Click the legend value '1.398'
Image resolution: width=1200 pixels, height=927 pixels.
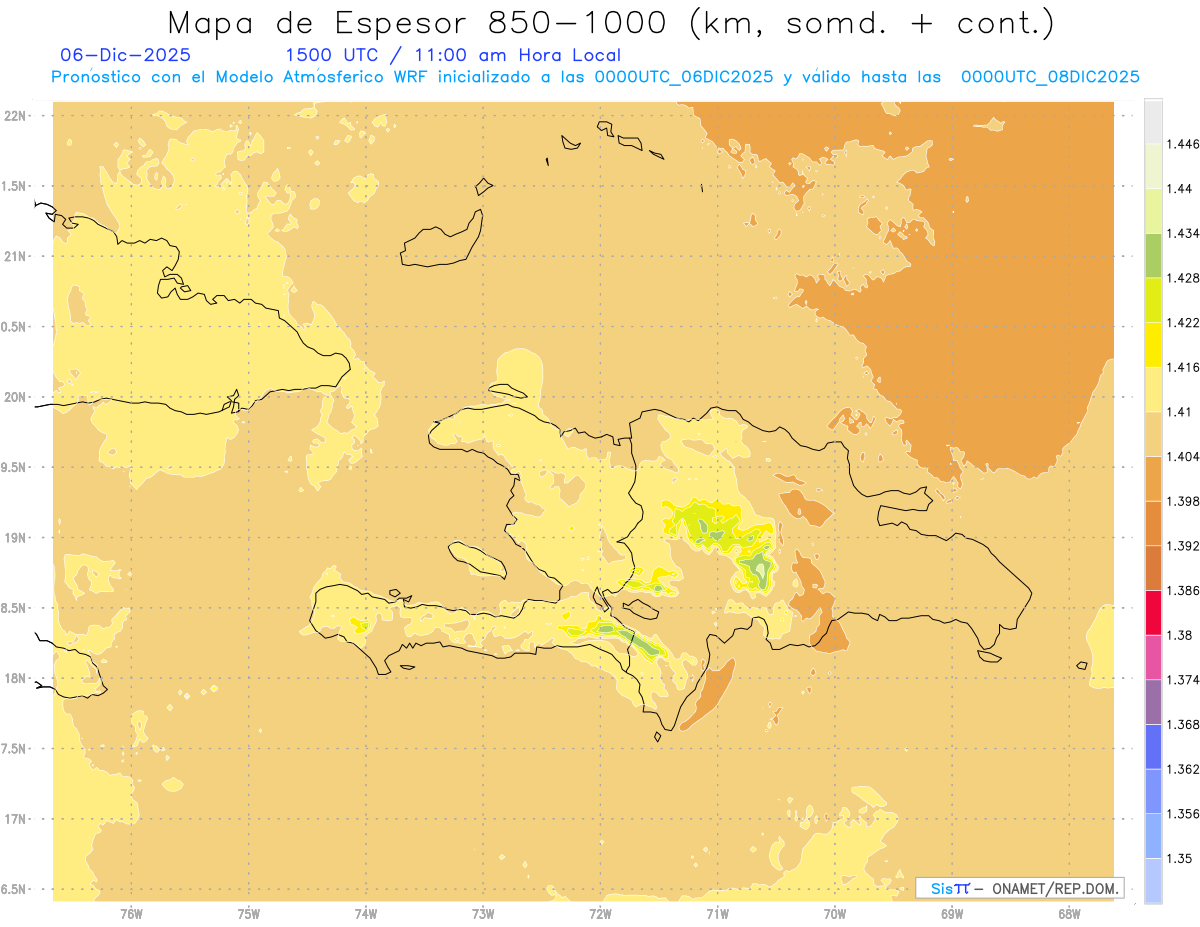click(1185, 501)
